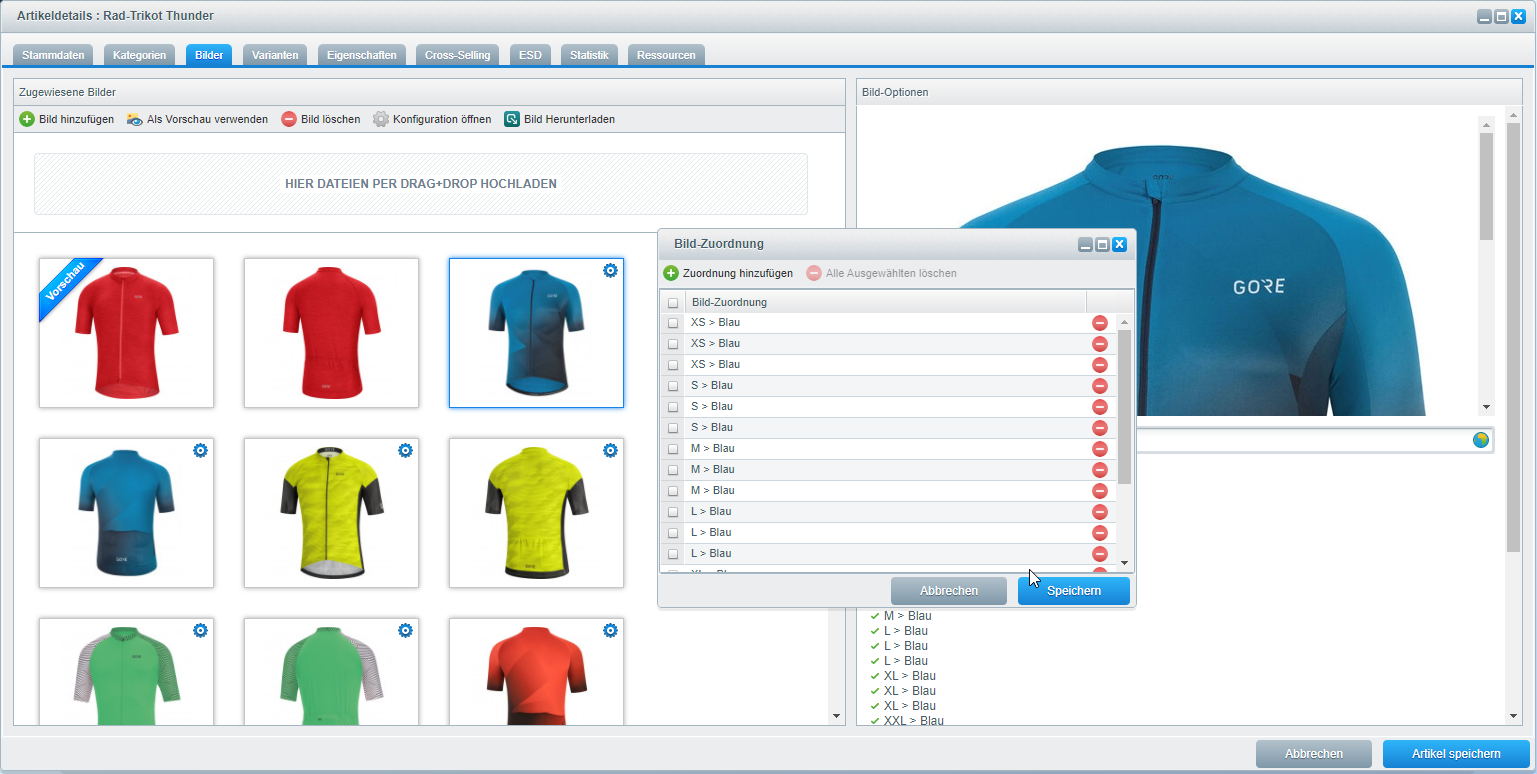This screenshot has width=1537, height=774.
Task: Open the Kategorien tab
Action: pyautogui.click(x=140, y=55)
